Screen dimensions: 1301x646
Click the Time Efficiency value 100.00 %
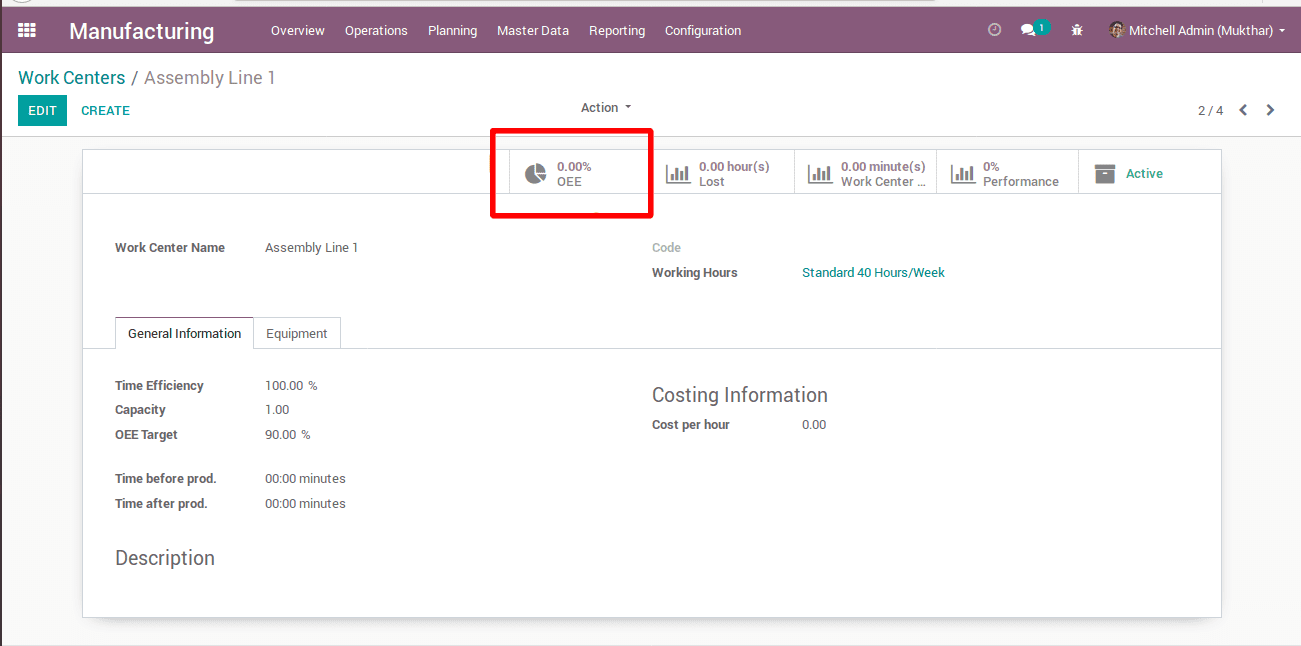[x=291, y=385]
